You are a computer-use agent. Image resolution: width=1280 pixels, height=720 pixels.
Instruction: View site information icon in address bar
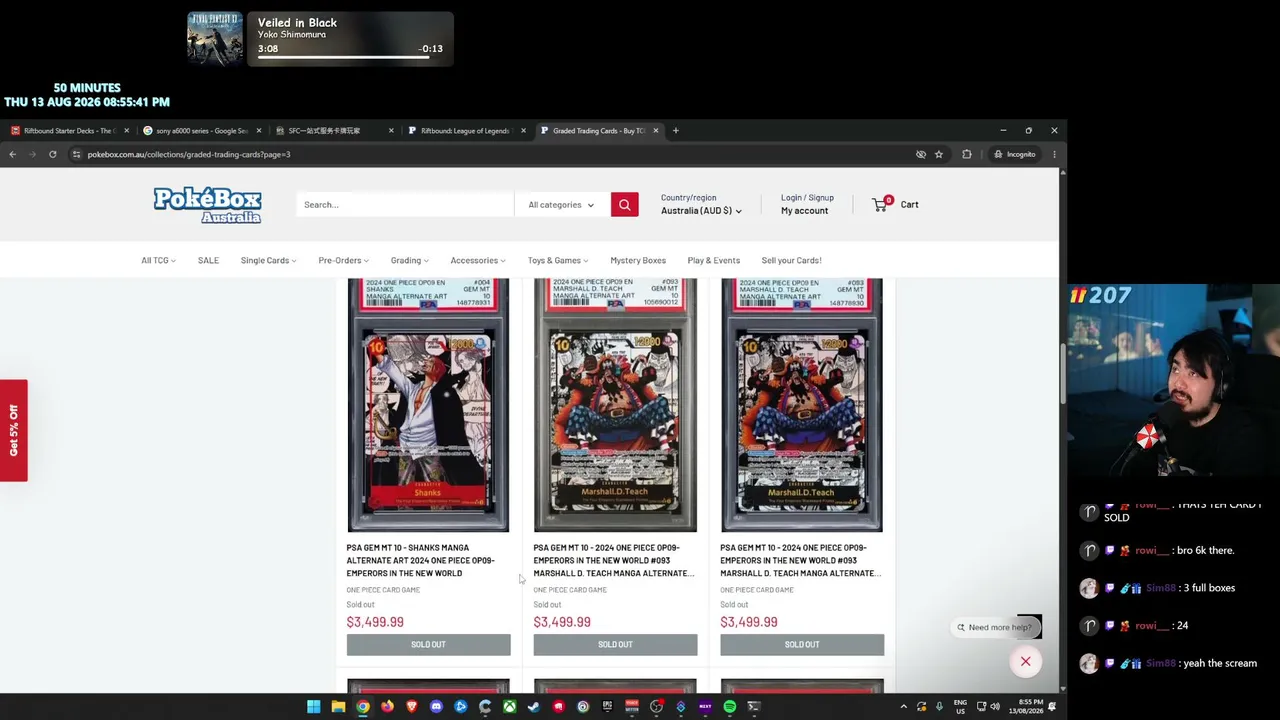76,154
